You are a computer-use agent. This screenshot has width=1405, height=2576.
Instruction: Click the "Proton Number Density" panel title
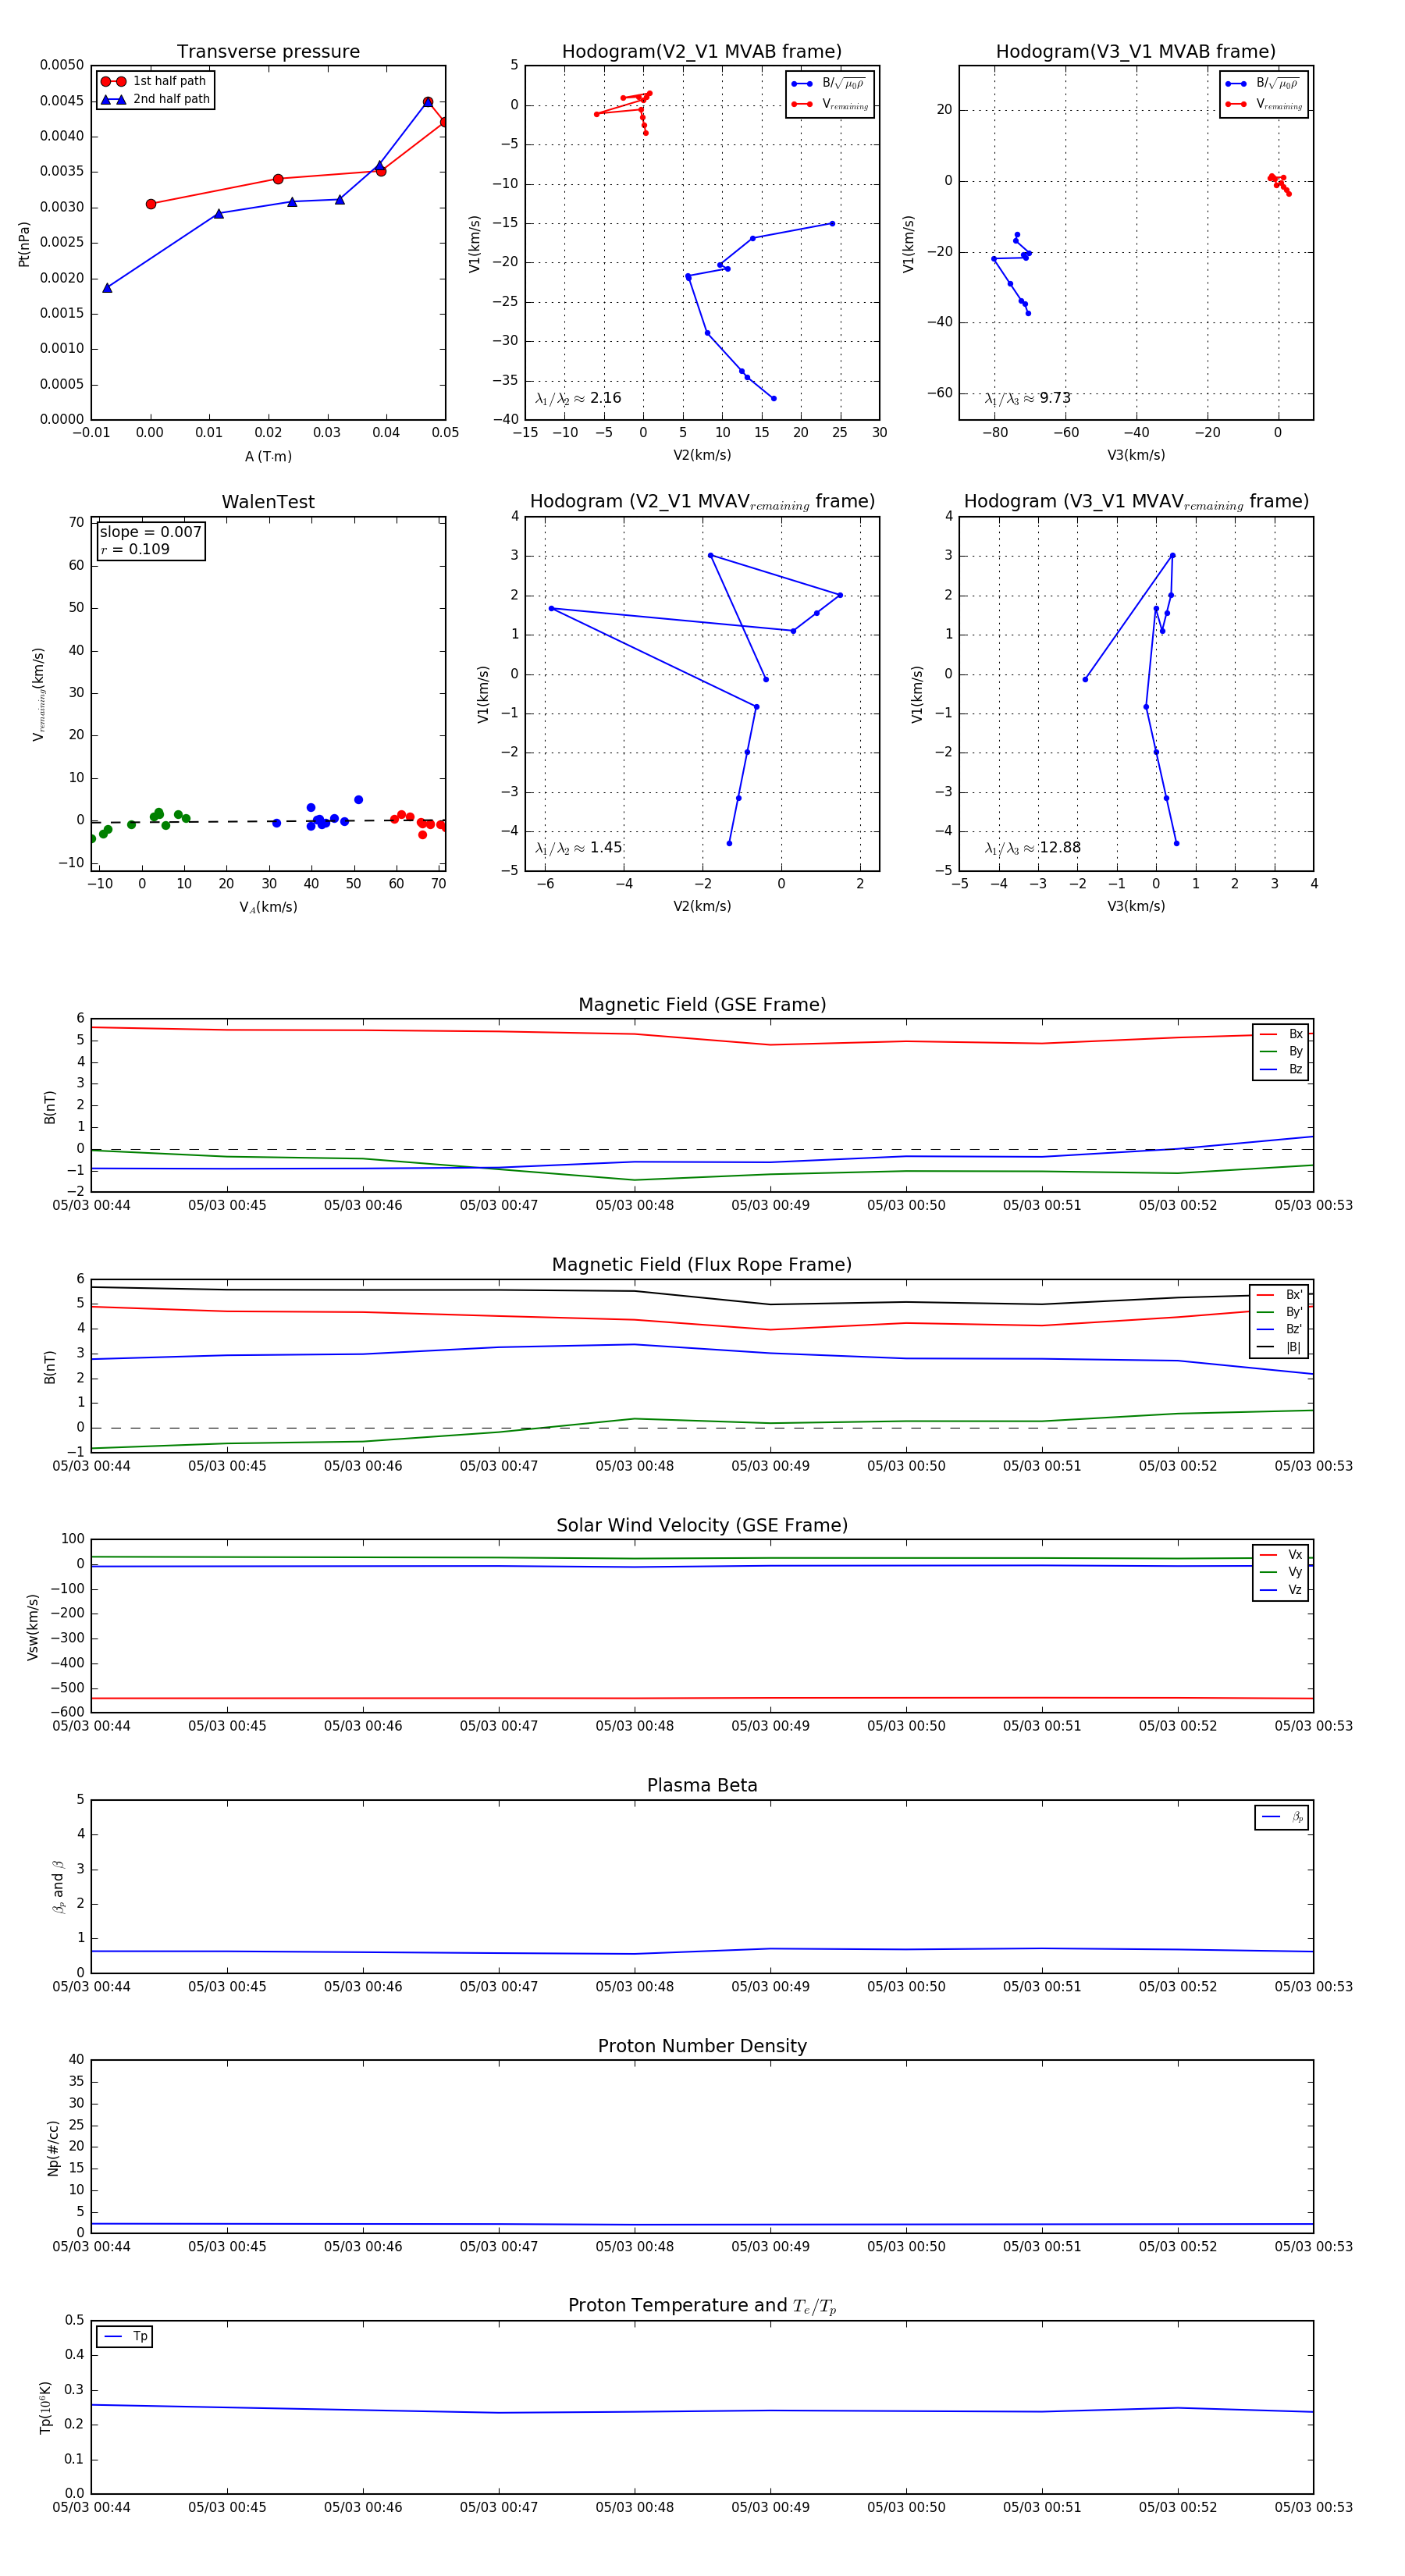tap(702, 2046)
